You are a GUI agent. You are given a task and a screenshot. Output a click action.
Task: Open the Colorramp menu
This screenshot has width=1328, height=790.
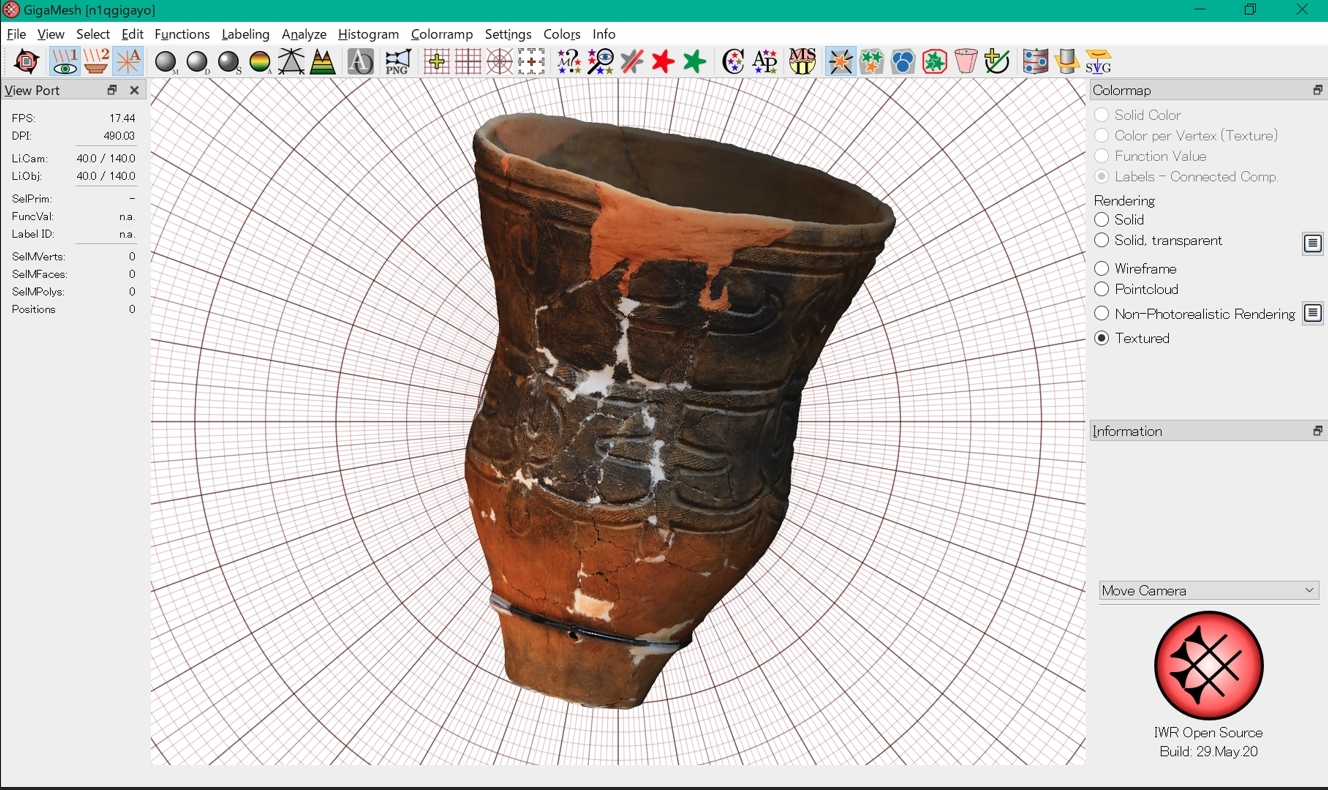[442, 34]
